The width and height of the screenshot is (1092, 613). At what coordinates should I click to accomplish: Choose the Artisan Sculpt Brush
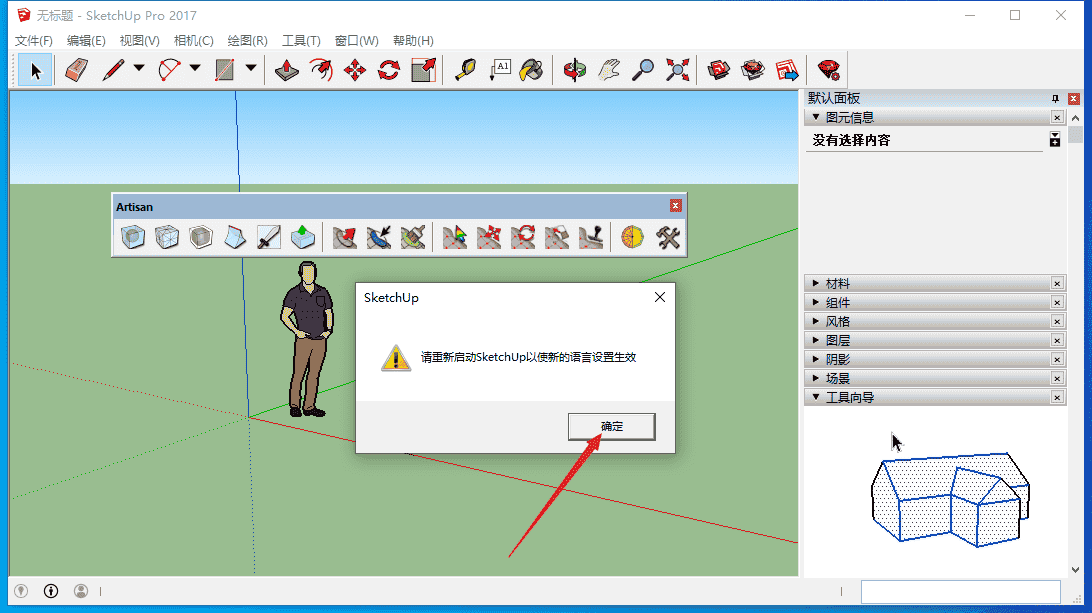coord(345,238)
